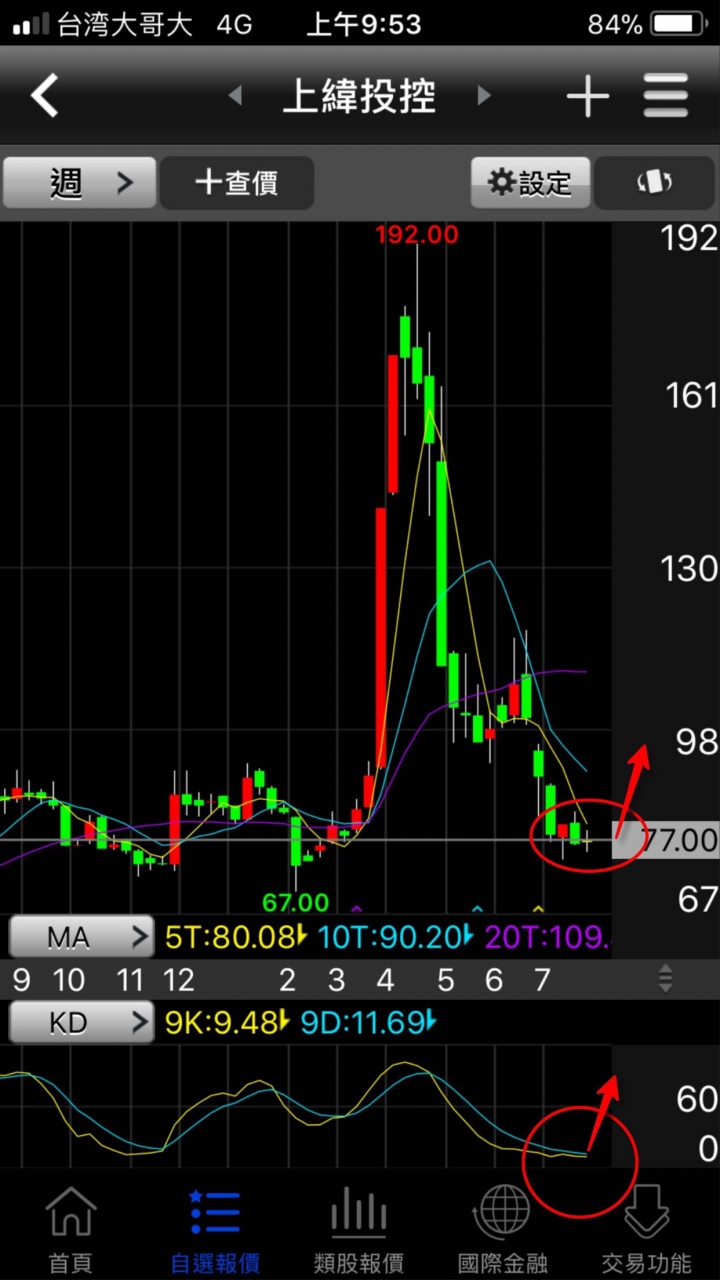Open the hamburger menu icon
The width and height of the screenshot is (720, 1280).
(666, 96)
